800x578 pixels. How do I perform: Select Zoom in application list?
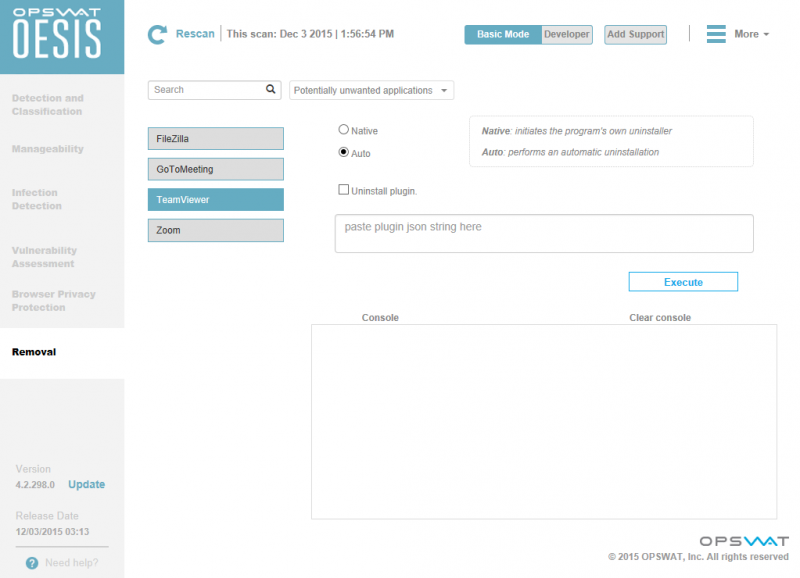[x=216, y=231]
